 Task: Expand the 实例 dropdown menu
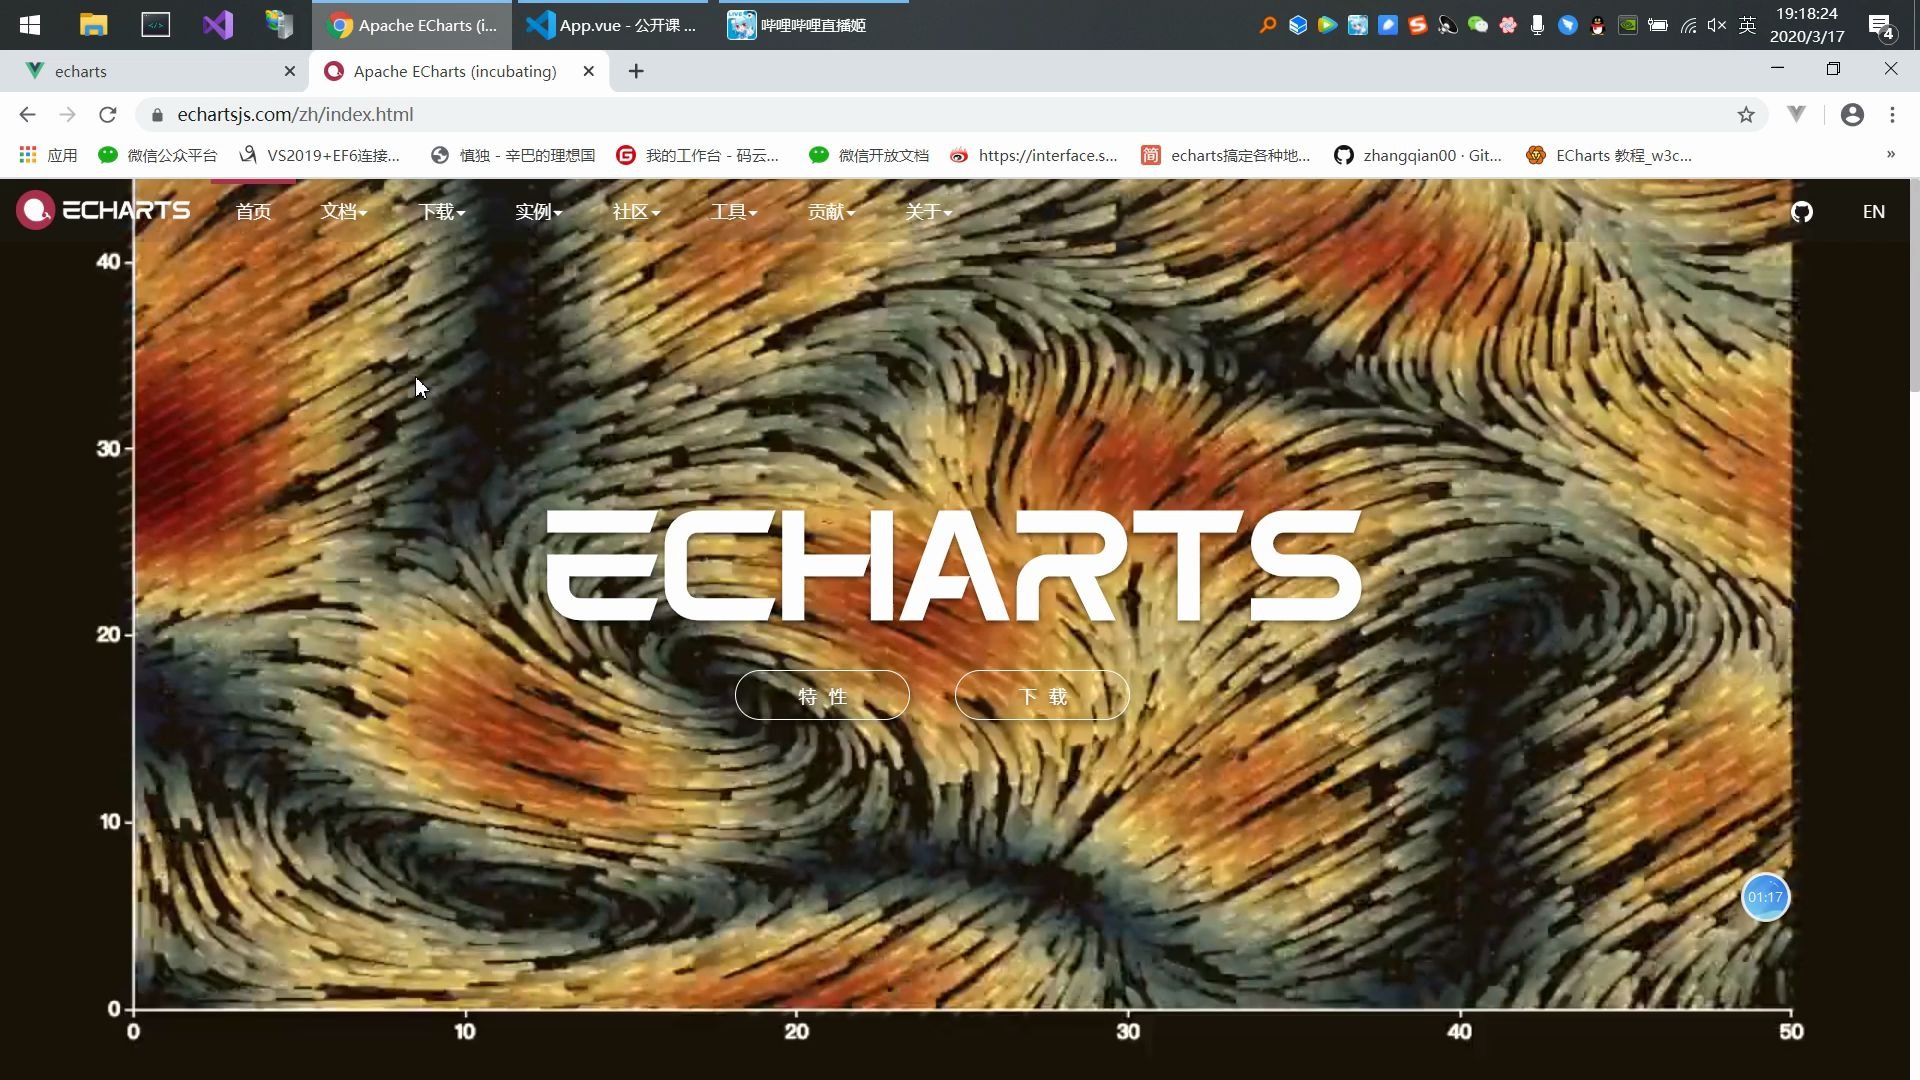(538, 212)
